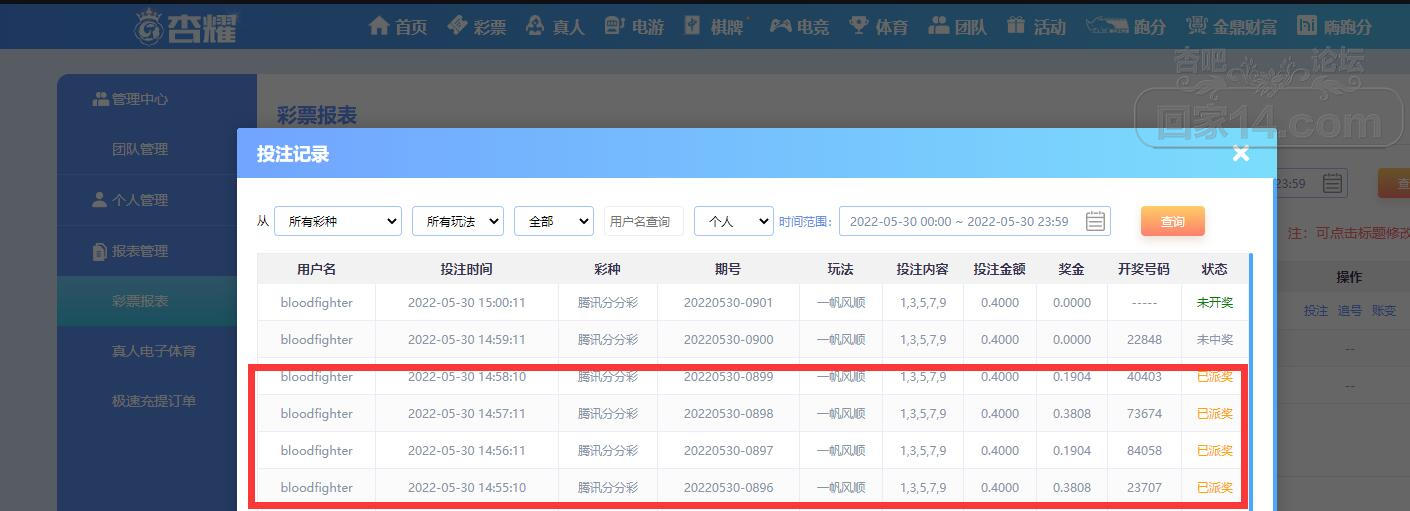The image size is (1410, 511).
Task: Open 彩票 via the ticket icon
Action: pyautogui.click(x=457, y=26)
